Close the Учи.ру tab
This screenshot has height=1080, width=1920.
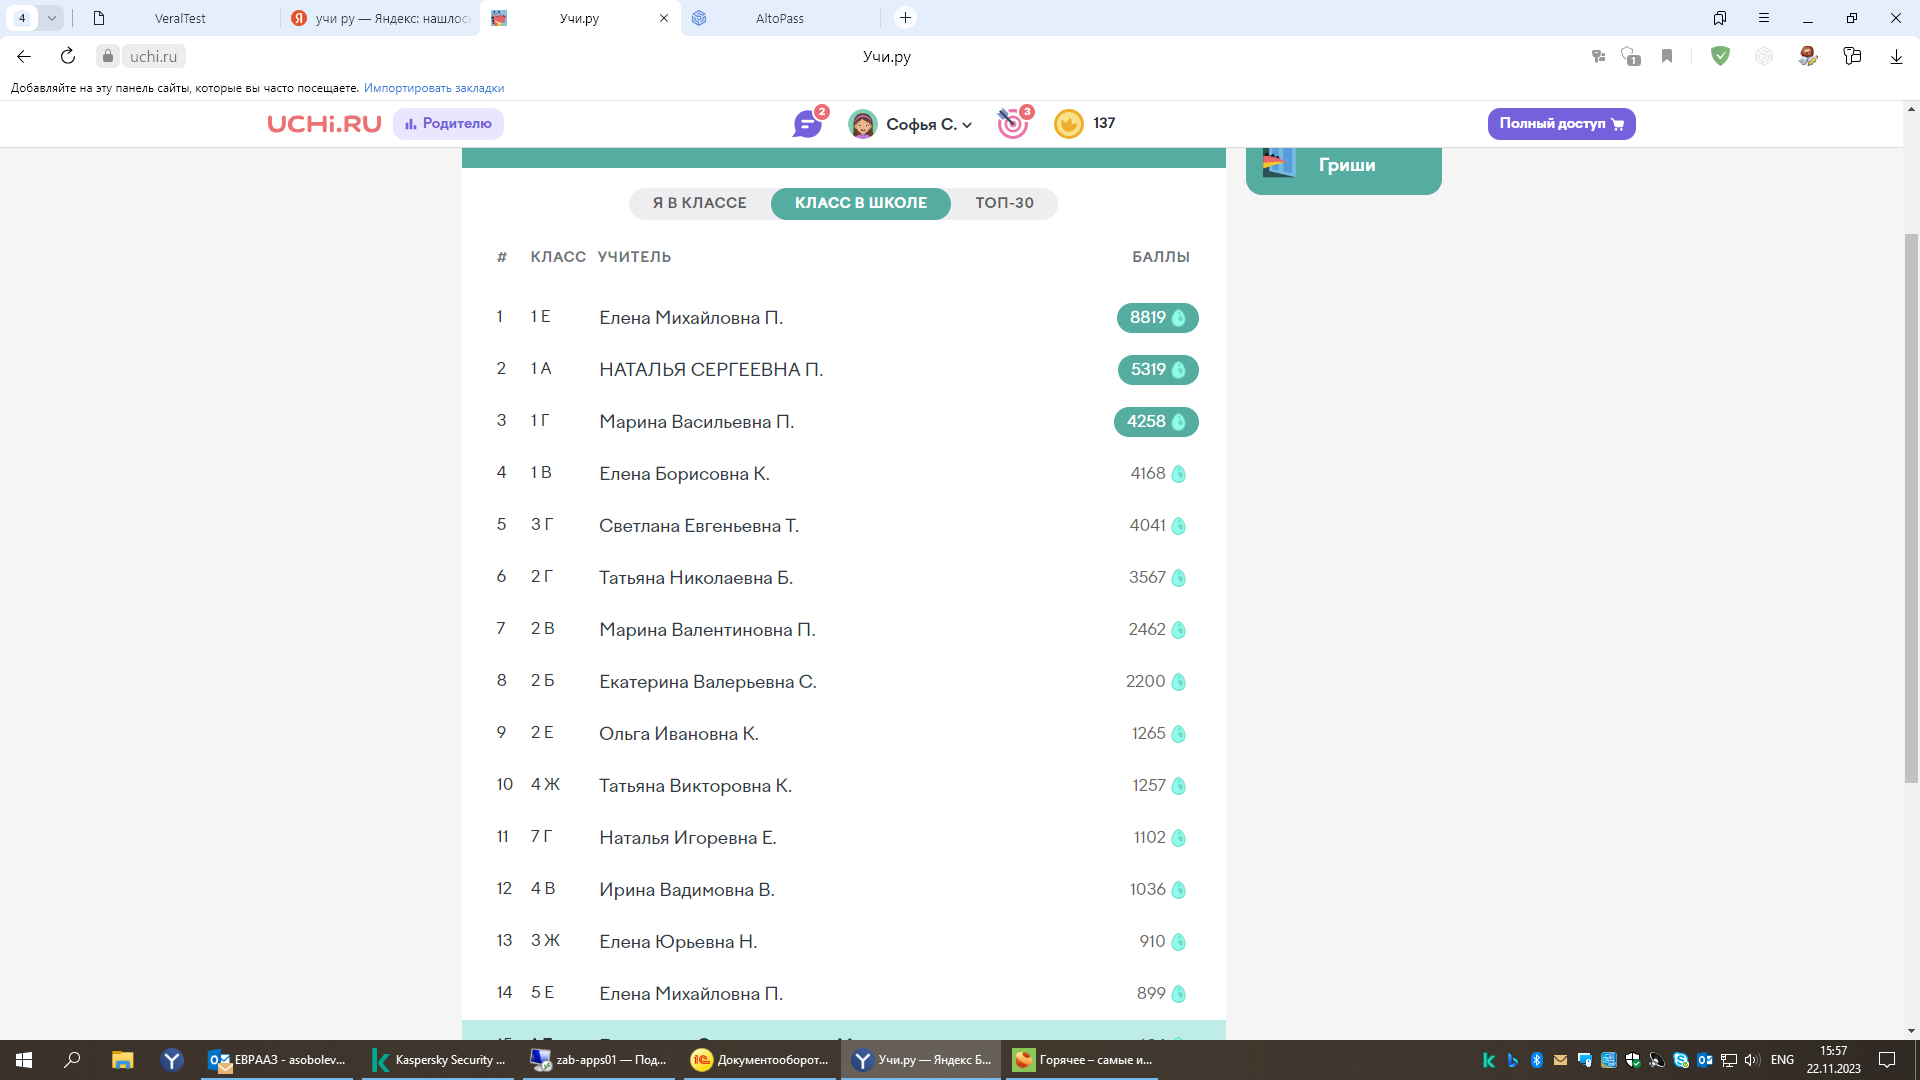664,18
